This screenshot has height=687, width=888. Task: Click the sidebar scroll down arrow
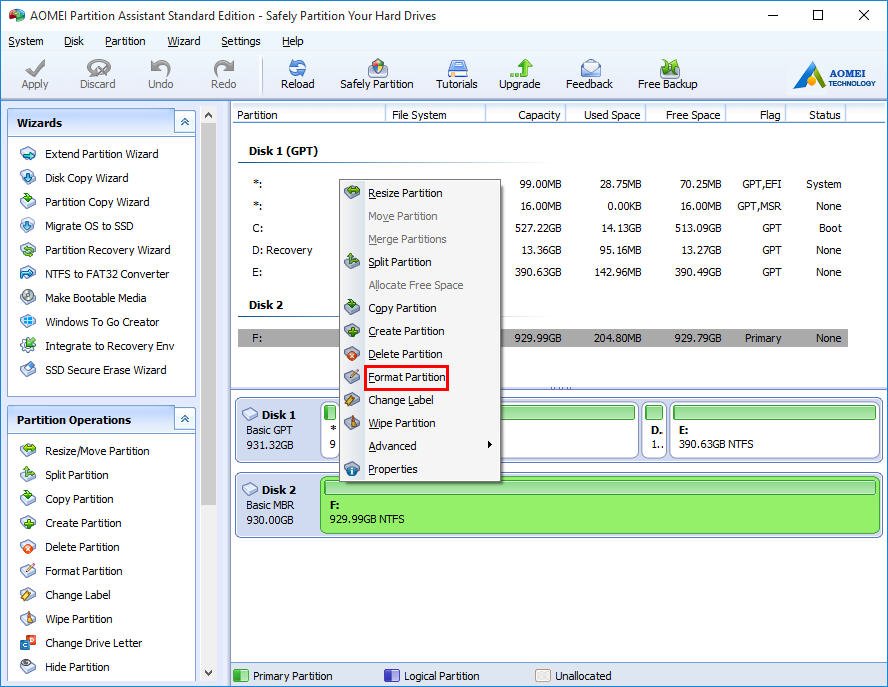(208, 673)
